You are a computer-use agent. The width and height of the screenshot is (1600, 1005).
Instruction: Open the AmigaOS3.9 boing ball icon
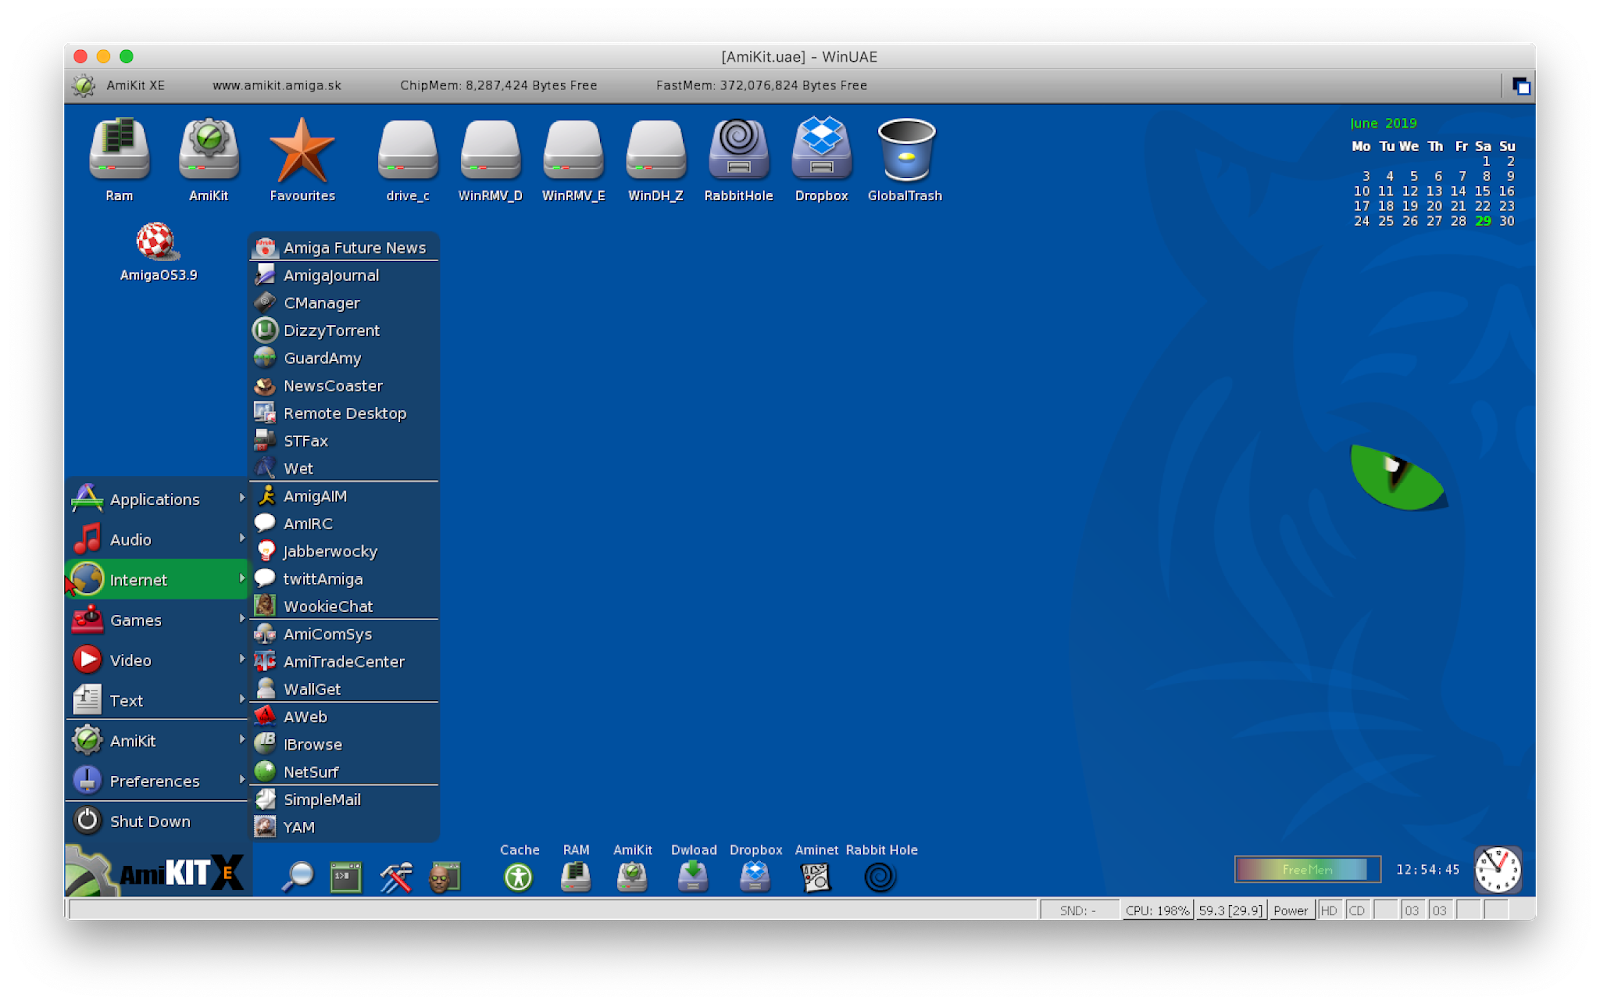pyautogui.click(x=156, y=241)
